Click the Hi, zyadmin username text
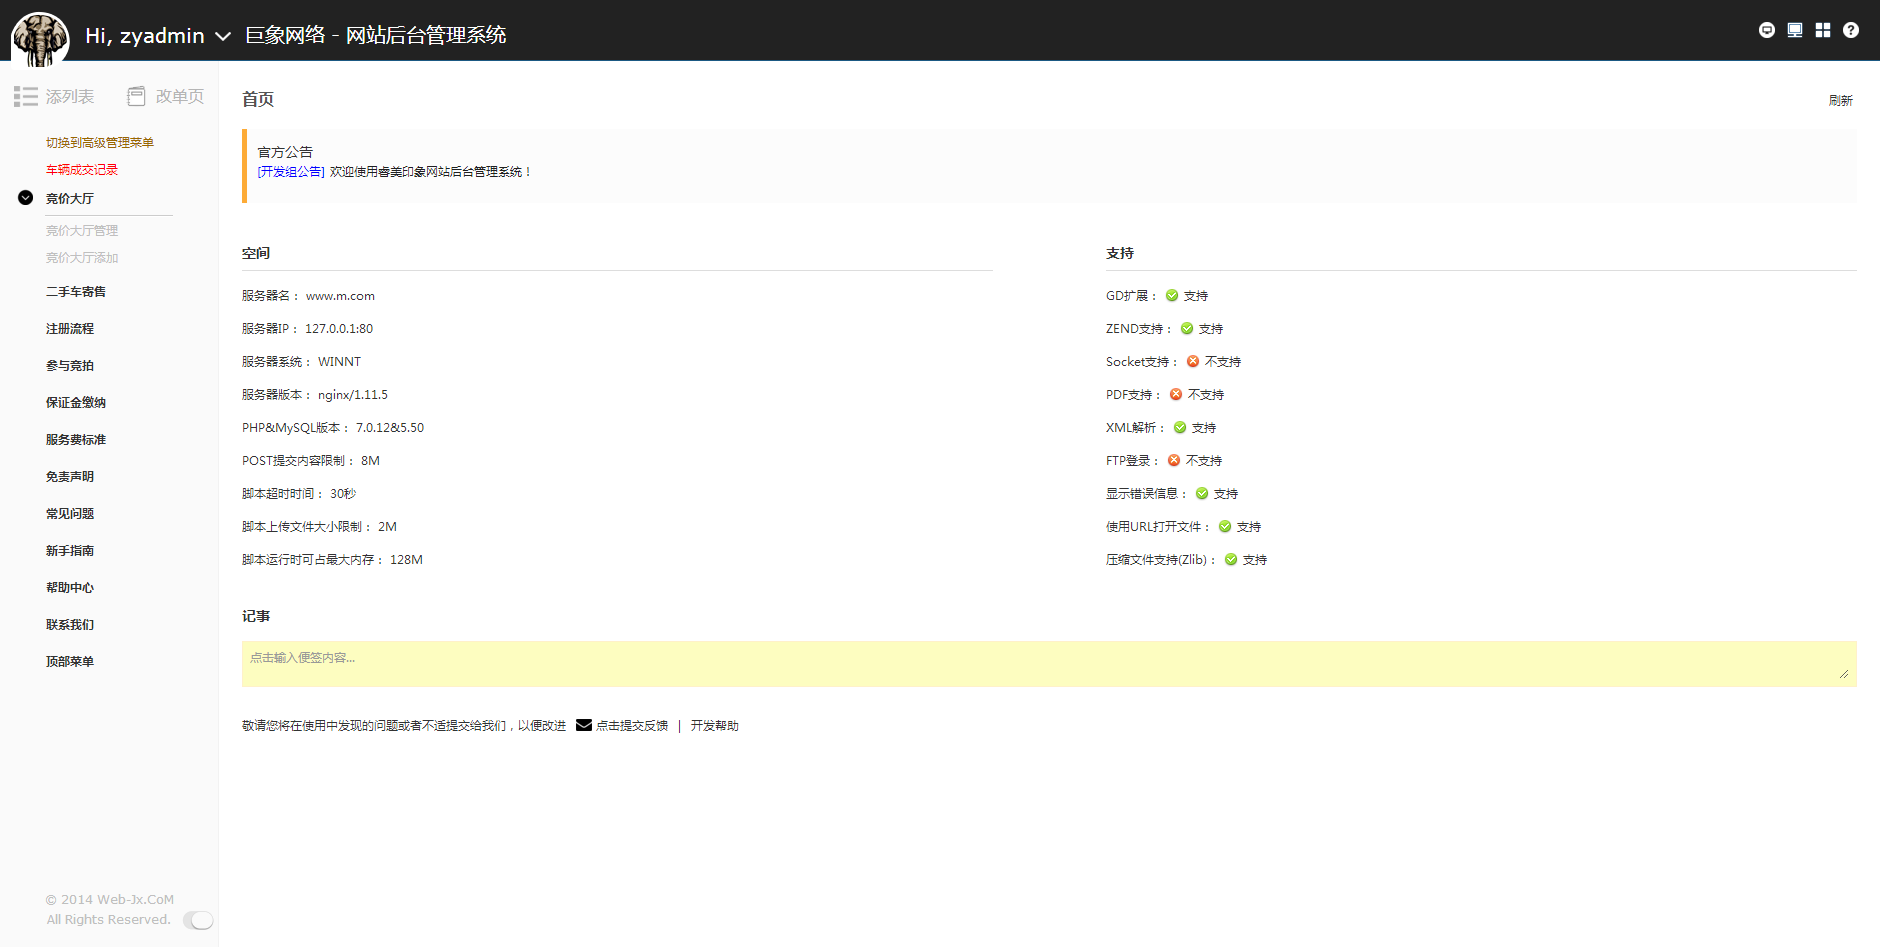1880x947 pixels. click(x=145, y=36)
